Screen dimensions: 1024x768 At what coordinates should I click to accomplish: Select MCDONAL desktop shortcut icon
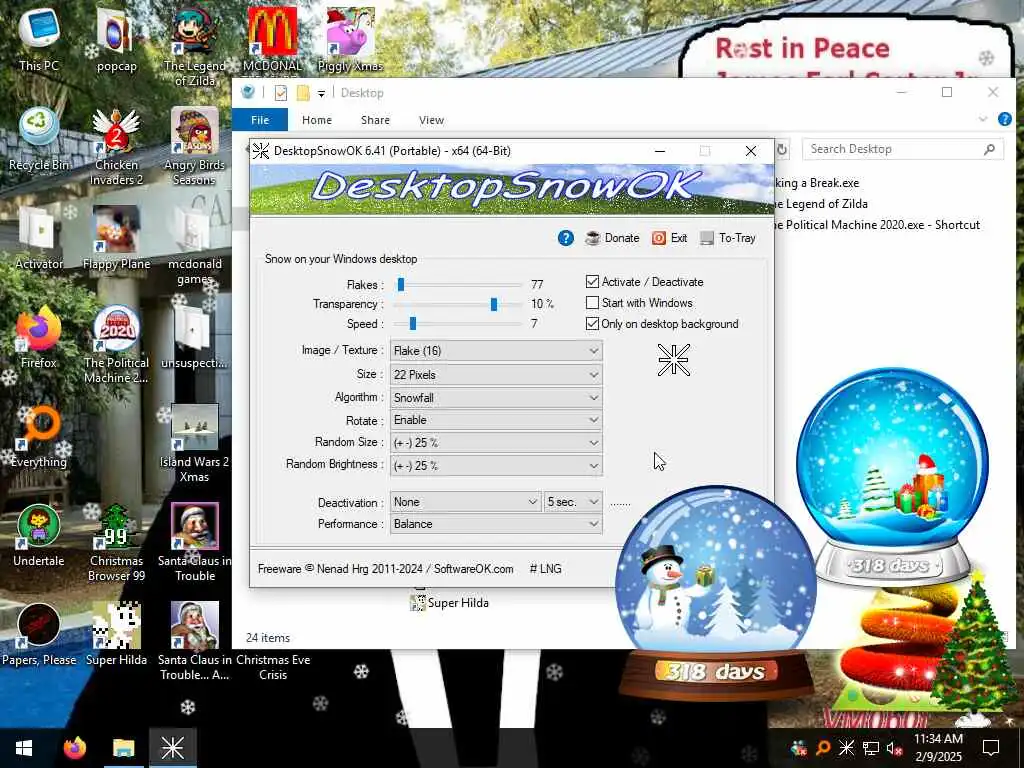pyautogui.click(x=272, y=39)
